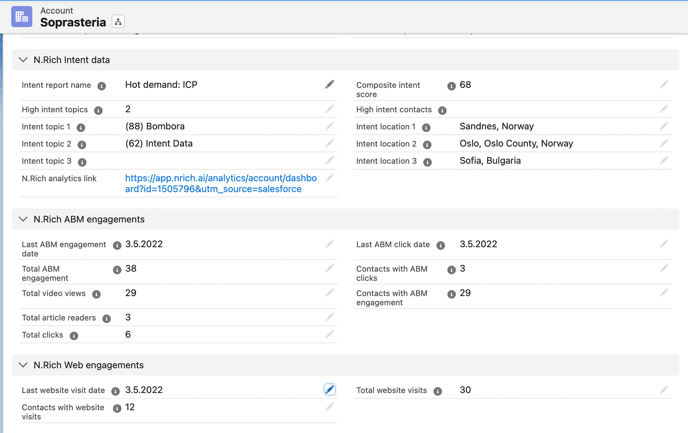Click the Soprasteria account title
Screen dimensions: 688x433
coord(73,22)
